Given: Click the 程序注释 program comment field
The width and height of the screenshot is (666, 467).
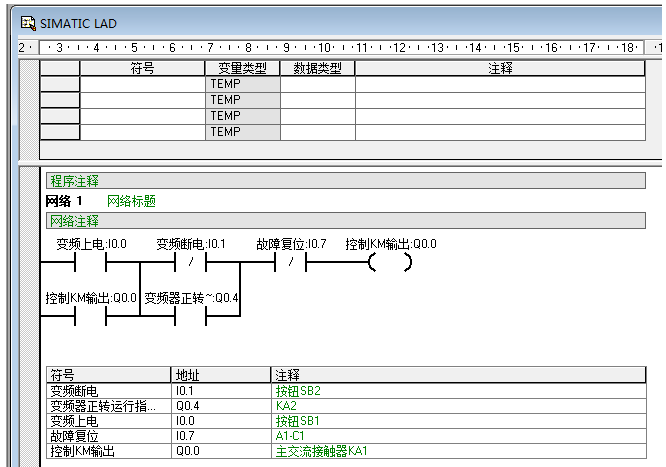Looking at the screenshot, I should [x=345, y=181].
